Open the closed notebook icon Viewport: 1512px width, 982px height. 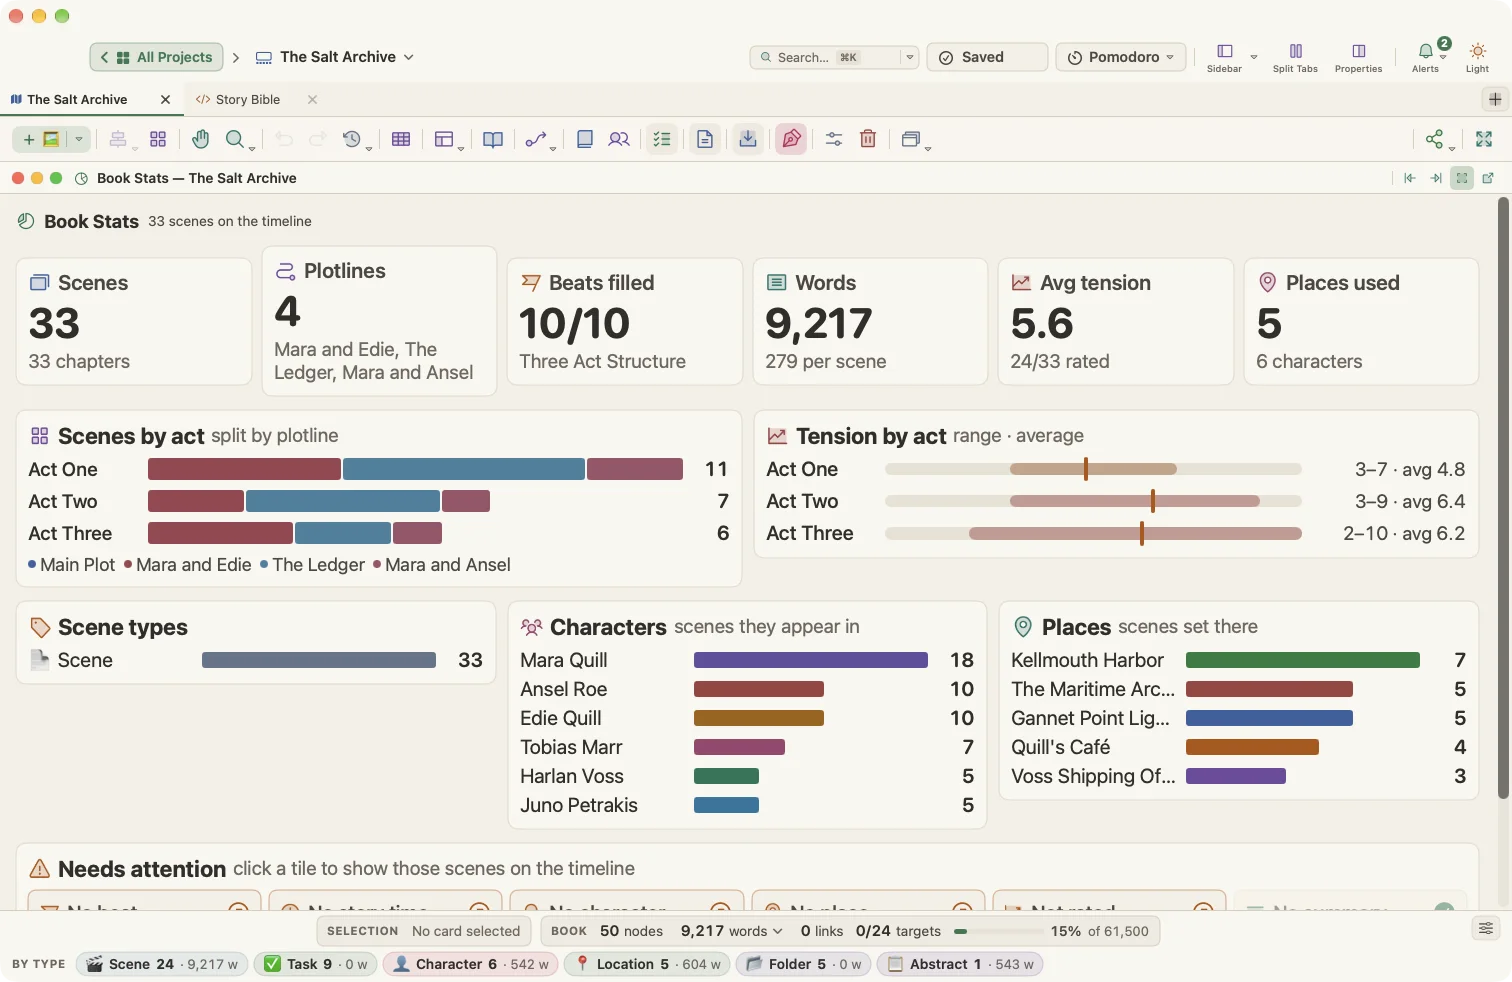pyautogui.click(x=585, y=139)
